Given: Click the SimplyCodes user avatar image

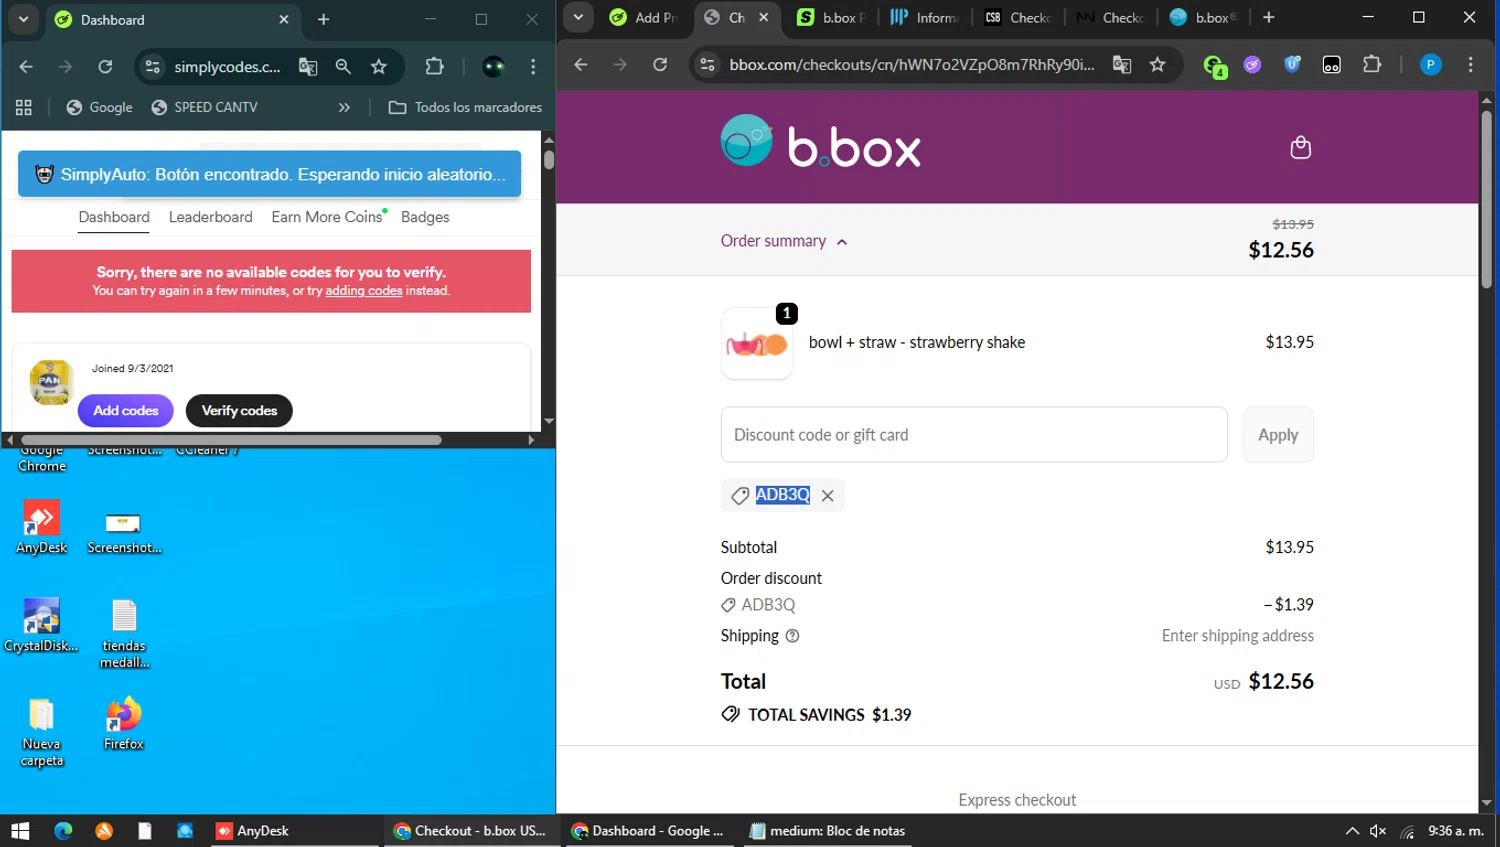Looking at the screenshot, I should click(51, 382).
